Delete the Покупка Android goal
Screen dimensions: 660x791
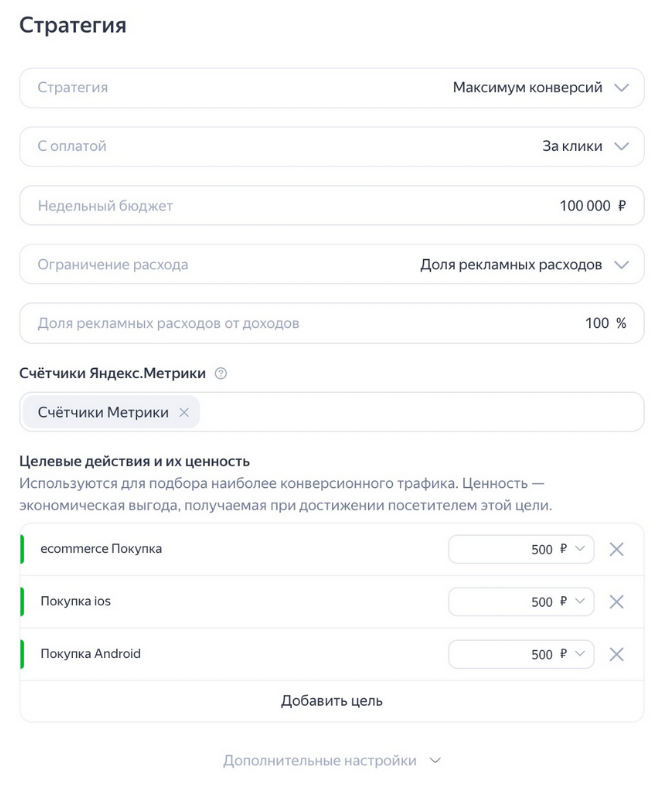tap(616, 654)
